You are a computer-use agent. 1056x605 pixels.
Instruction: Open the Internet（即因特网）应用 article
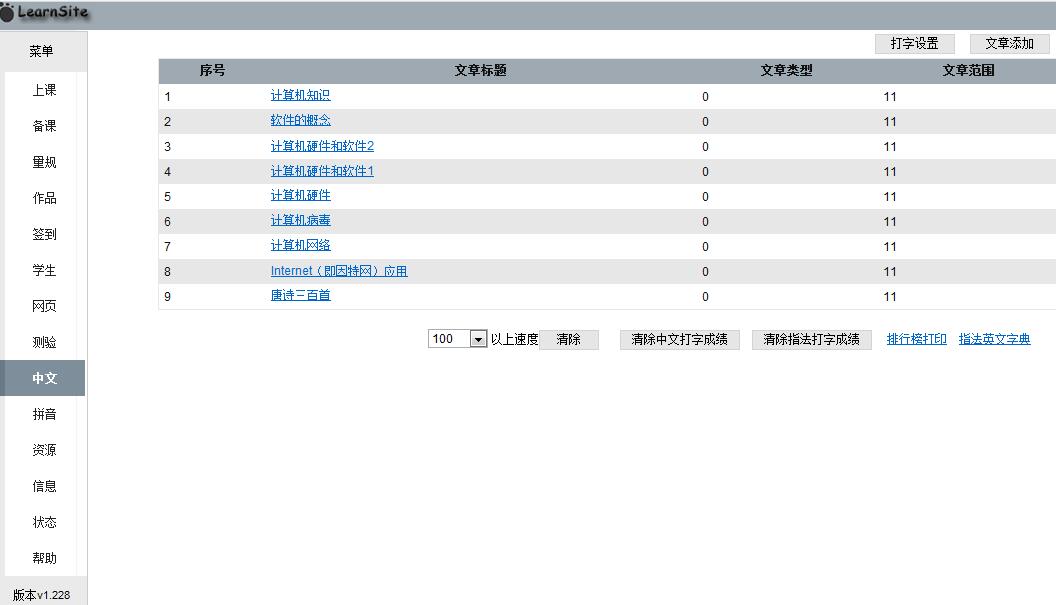pyautogui.click(x=339, y=271)
